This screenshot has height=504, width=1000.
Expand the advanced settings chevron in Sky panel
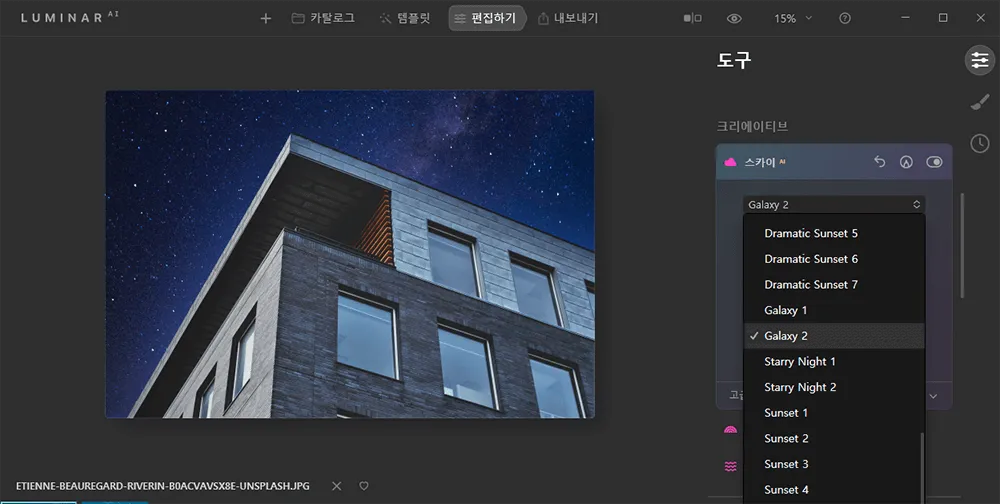click(x=933, y=396)
